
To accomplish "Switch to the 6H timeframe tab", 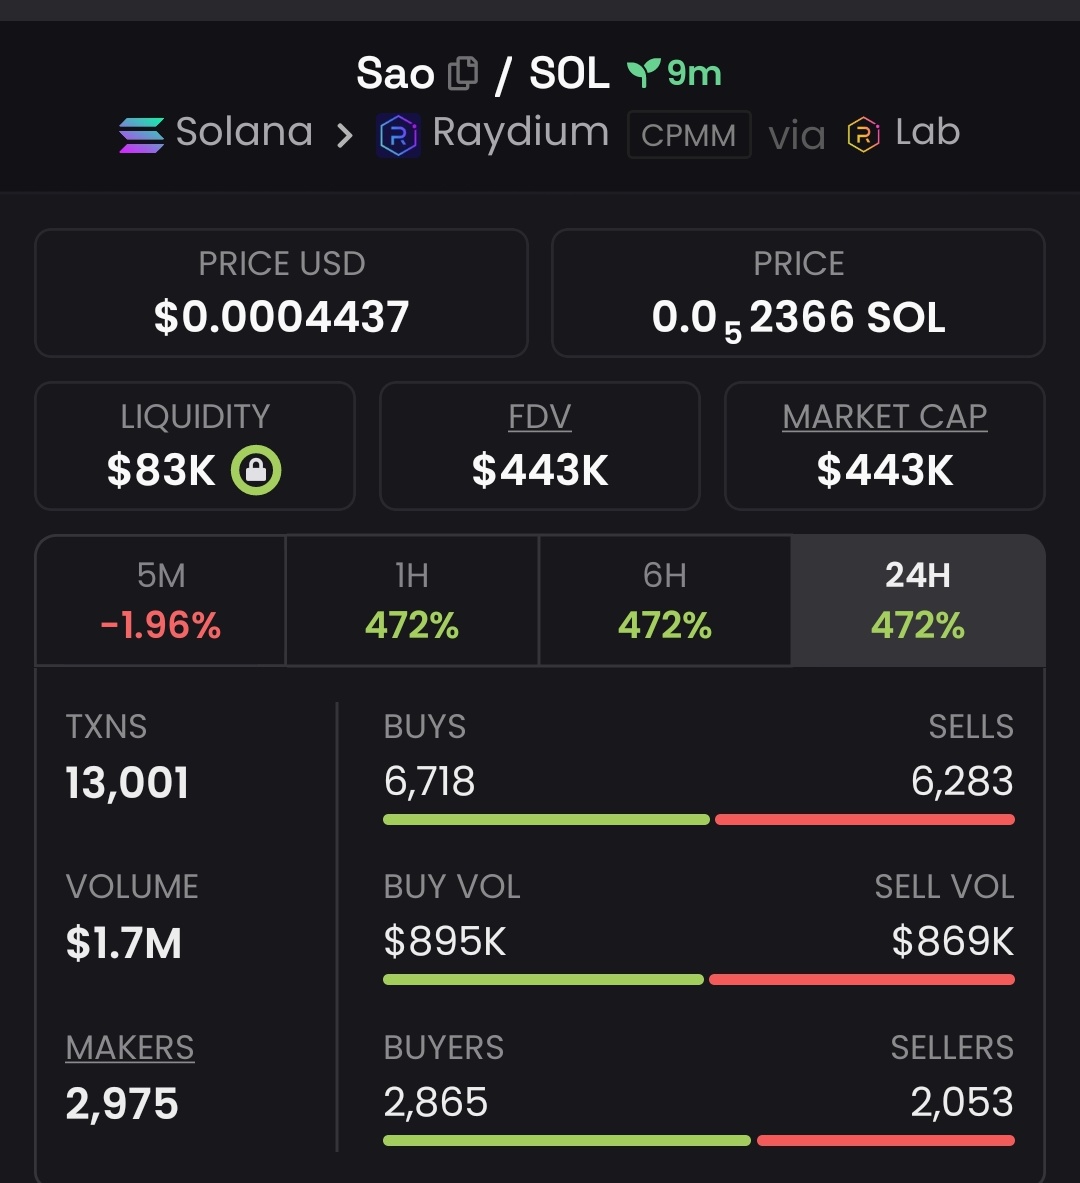I will [x=665, y=601].
